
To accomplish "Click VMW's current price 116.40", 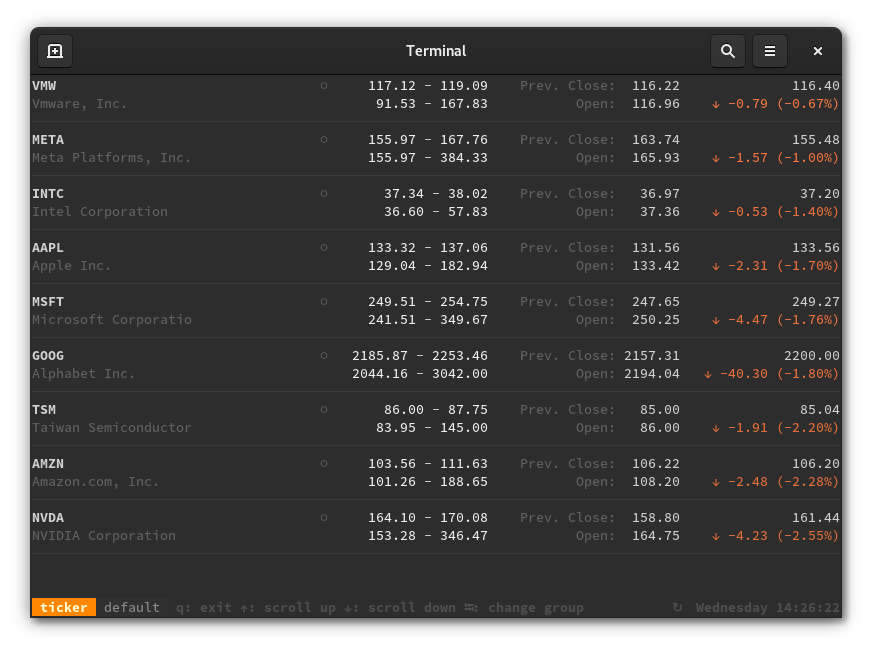I will (x=816, y=86).
